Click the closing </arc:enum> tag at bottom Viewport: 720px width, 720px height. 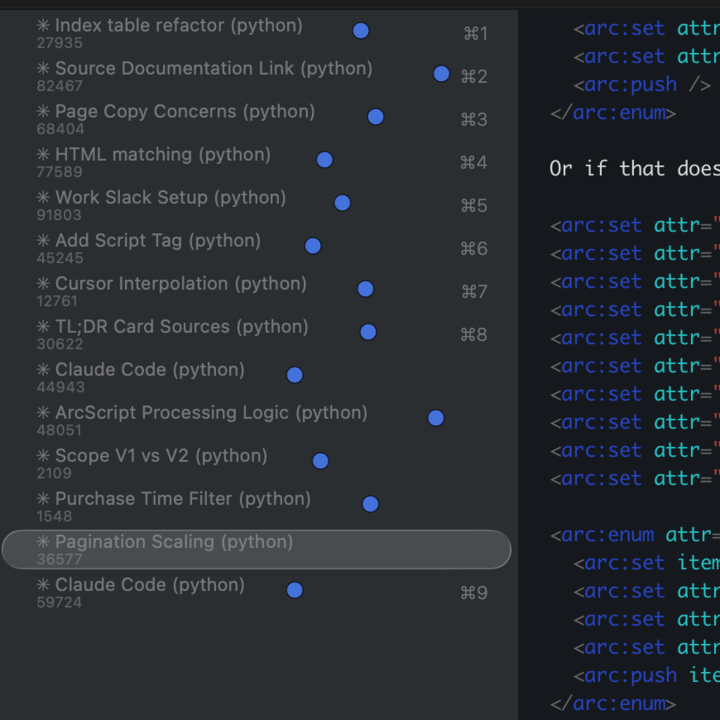click(x=613, y=703)
